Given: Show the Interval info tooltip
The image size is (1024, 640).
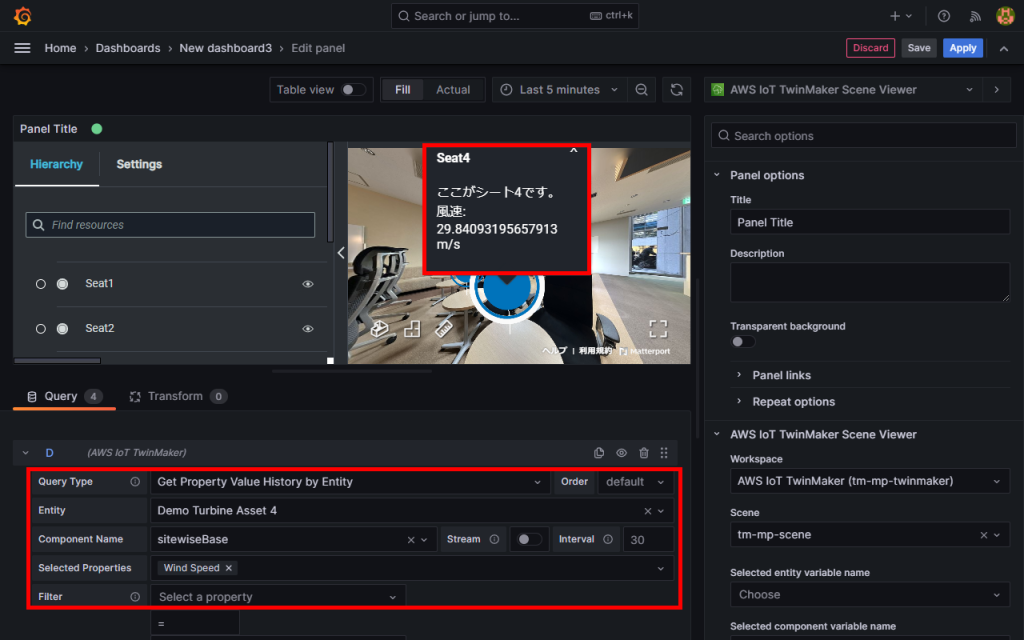Looking at the screenshot, I should pyautogui.click(x=608, y=539).
